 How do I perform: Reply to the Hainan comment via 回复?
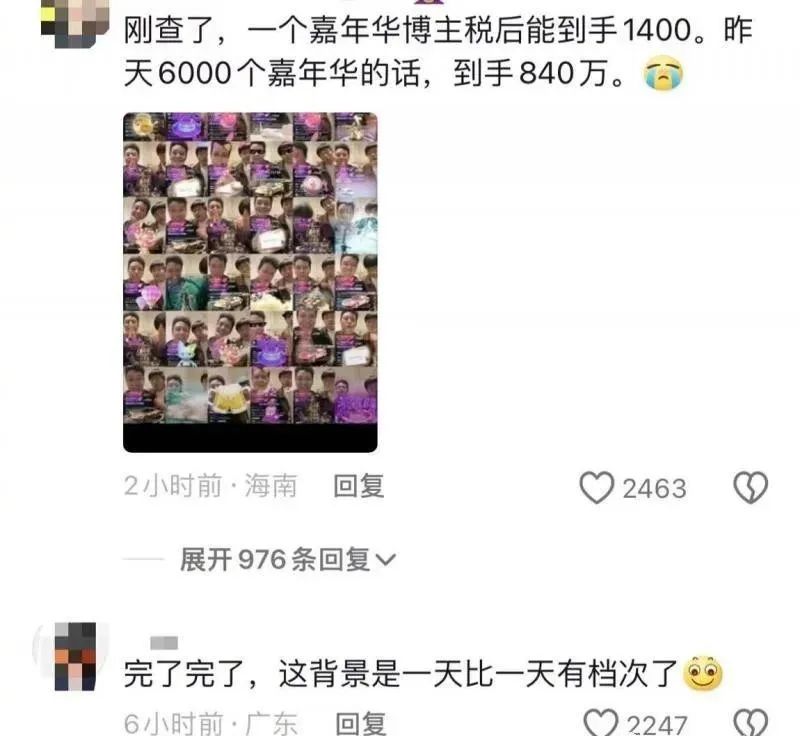[359, 486]
